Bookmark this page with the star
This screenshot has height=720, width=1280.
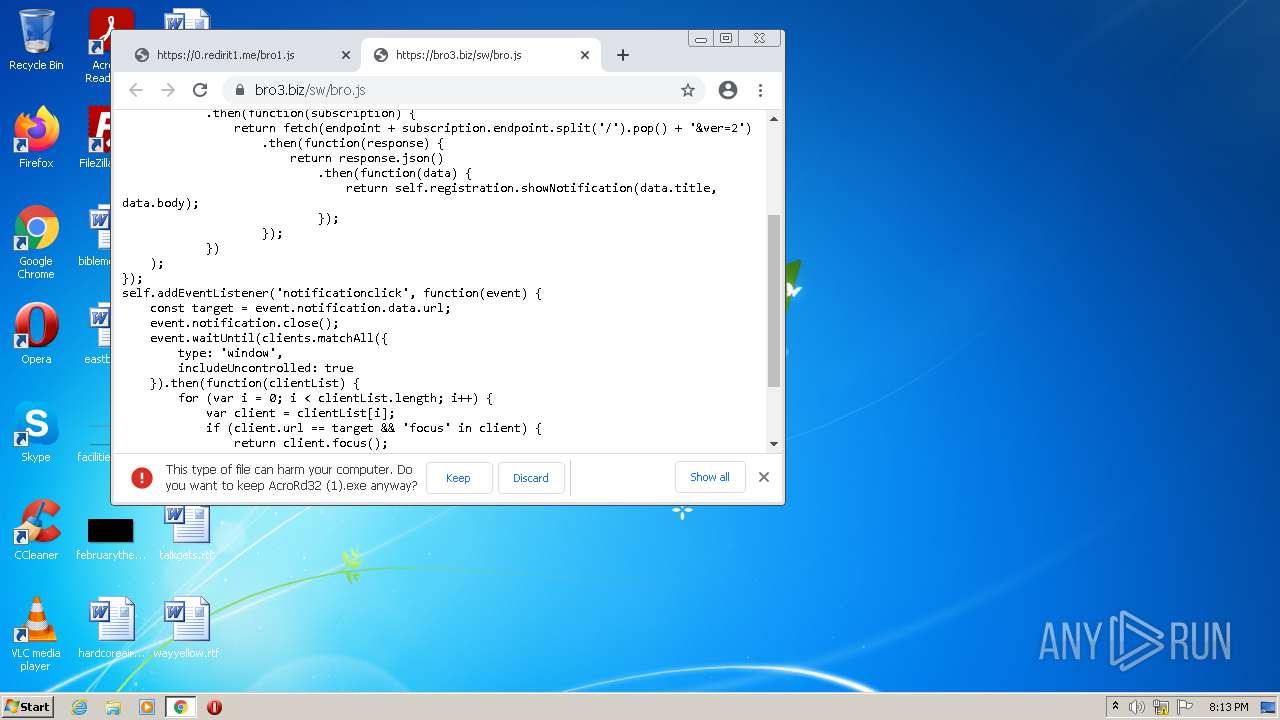688,90
